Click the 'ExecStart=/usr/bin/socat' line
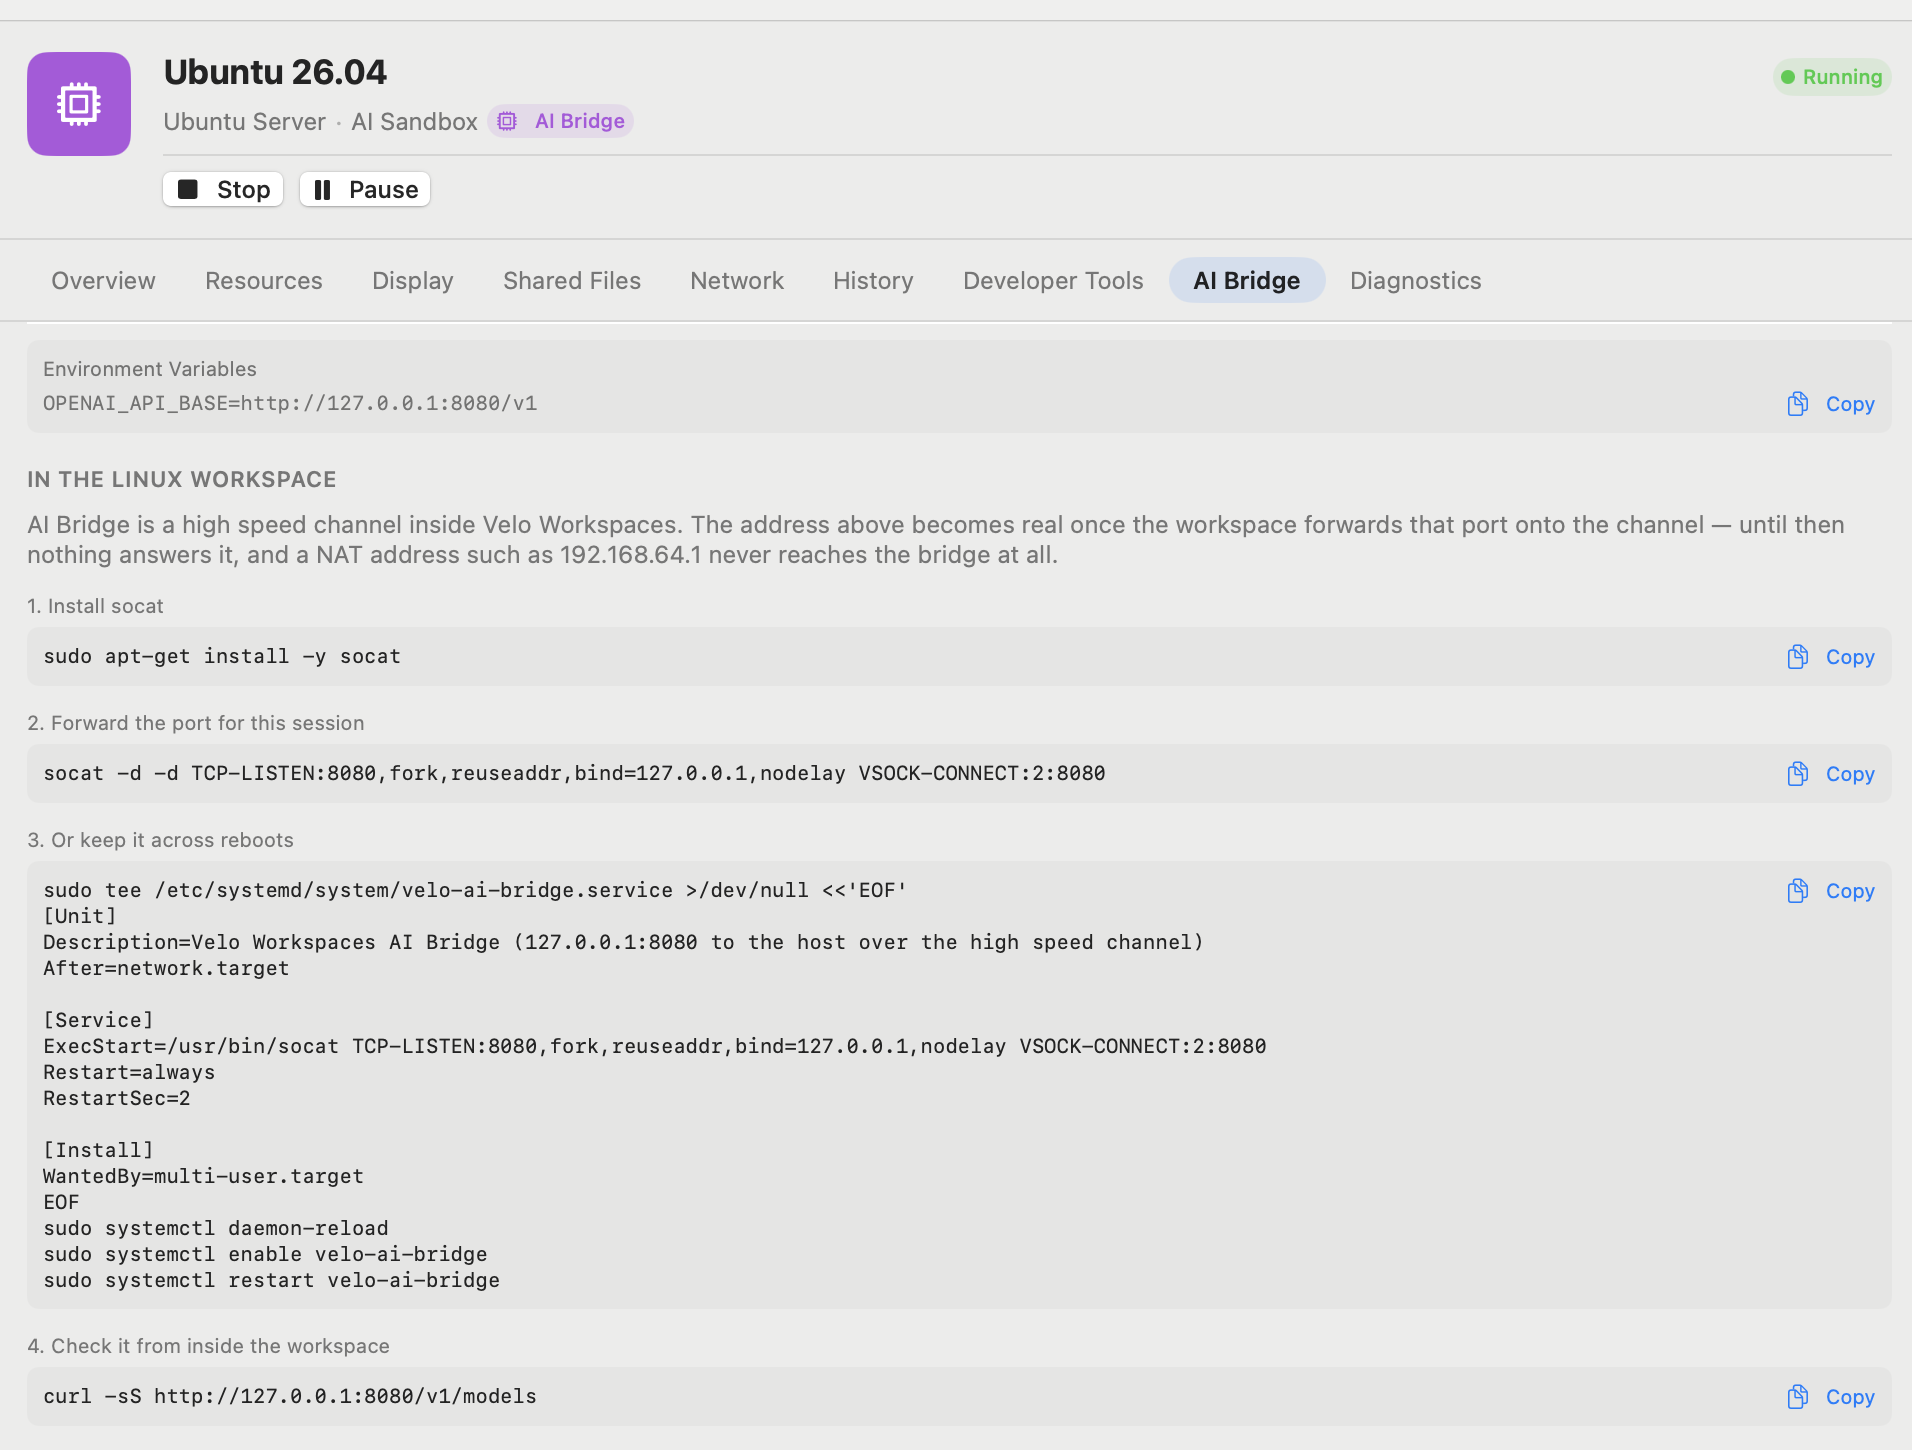The height and width of the screenshot is (1450, 1912). 655,1046
